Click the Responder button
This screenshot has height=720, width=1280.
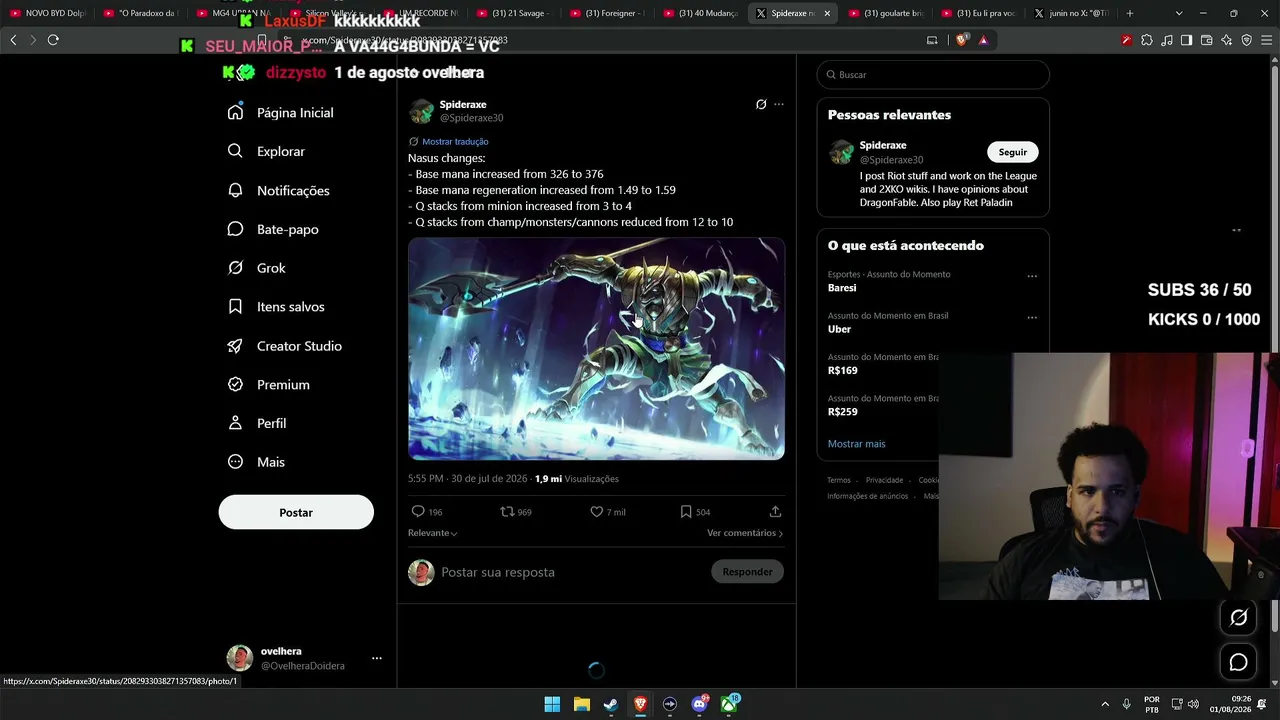[x=747, y=572]
